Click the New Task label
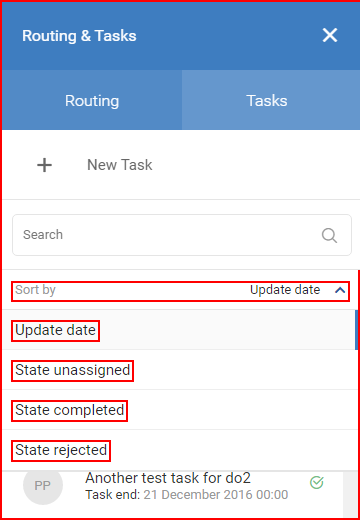This screenshot has height=520, width=360. tap(120, 165)
